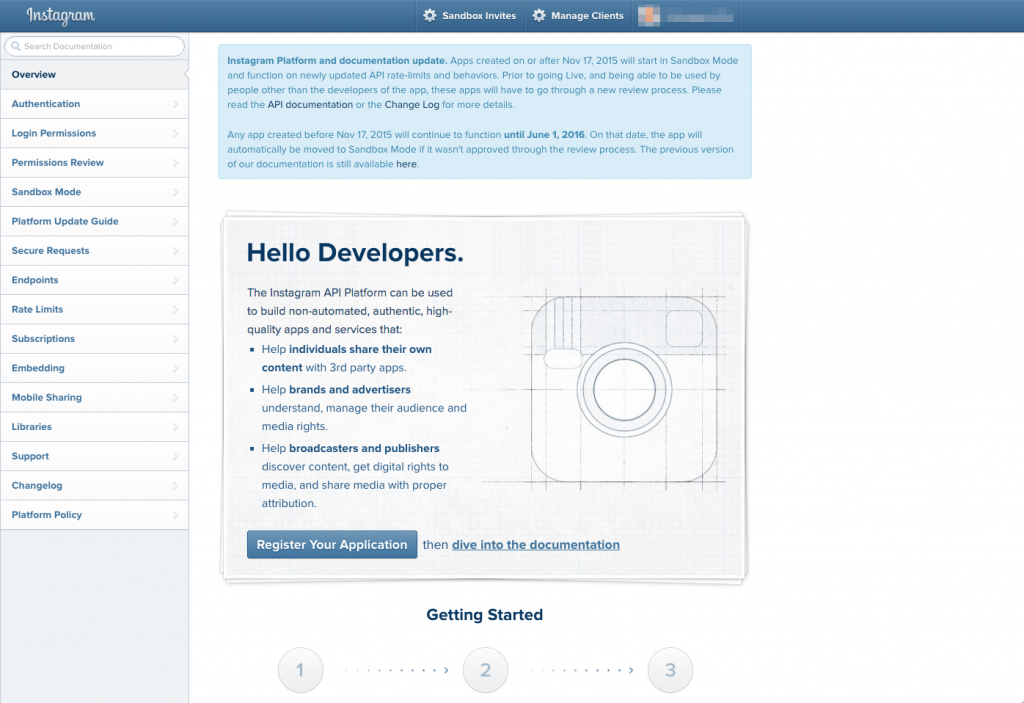This screenshot has height=703, width=1024.
Task: Expand the Authentication sidebar chevron
Action: 175,104
